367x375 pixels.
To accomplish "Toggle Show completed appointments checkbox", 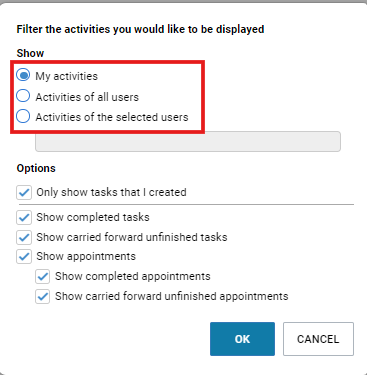I will (43, 276).
